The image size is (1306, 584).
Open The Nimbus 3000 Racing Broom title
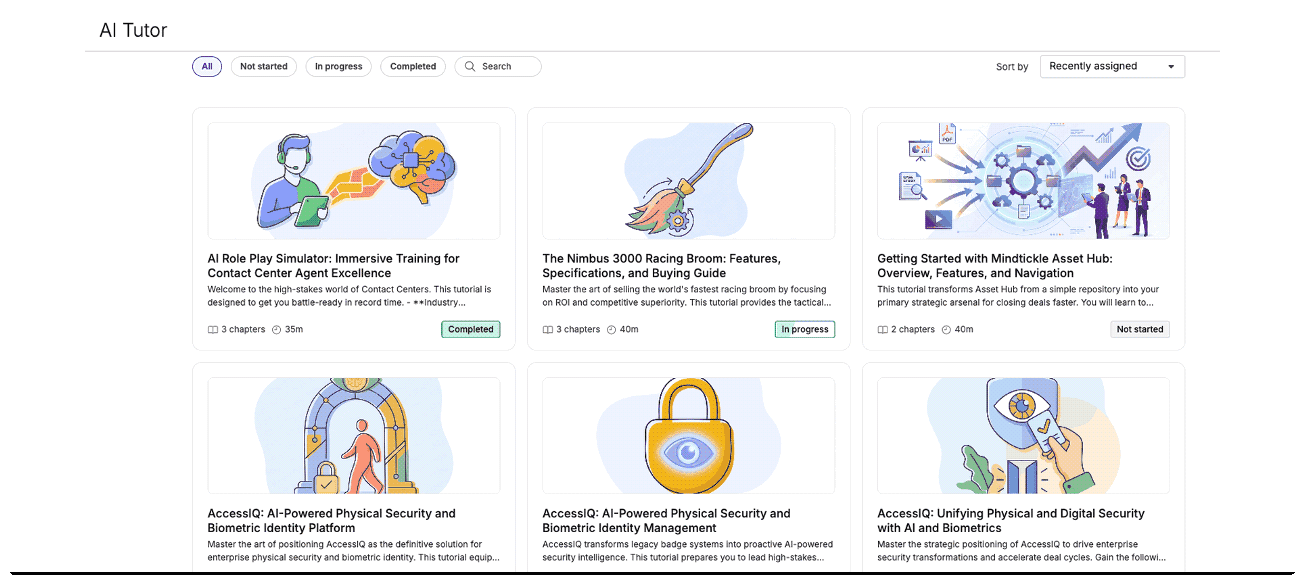pyautogui.click(x=662, y=266)
